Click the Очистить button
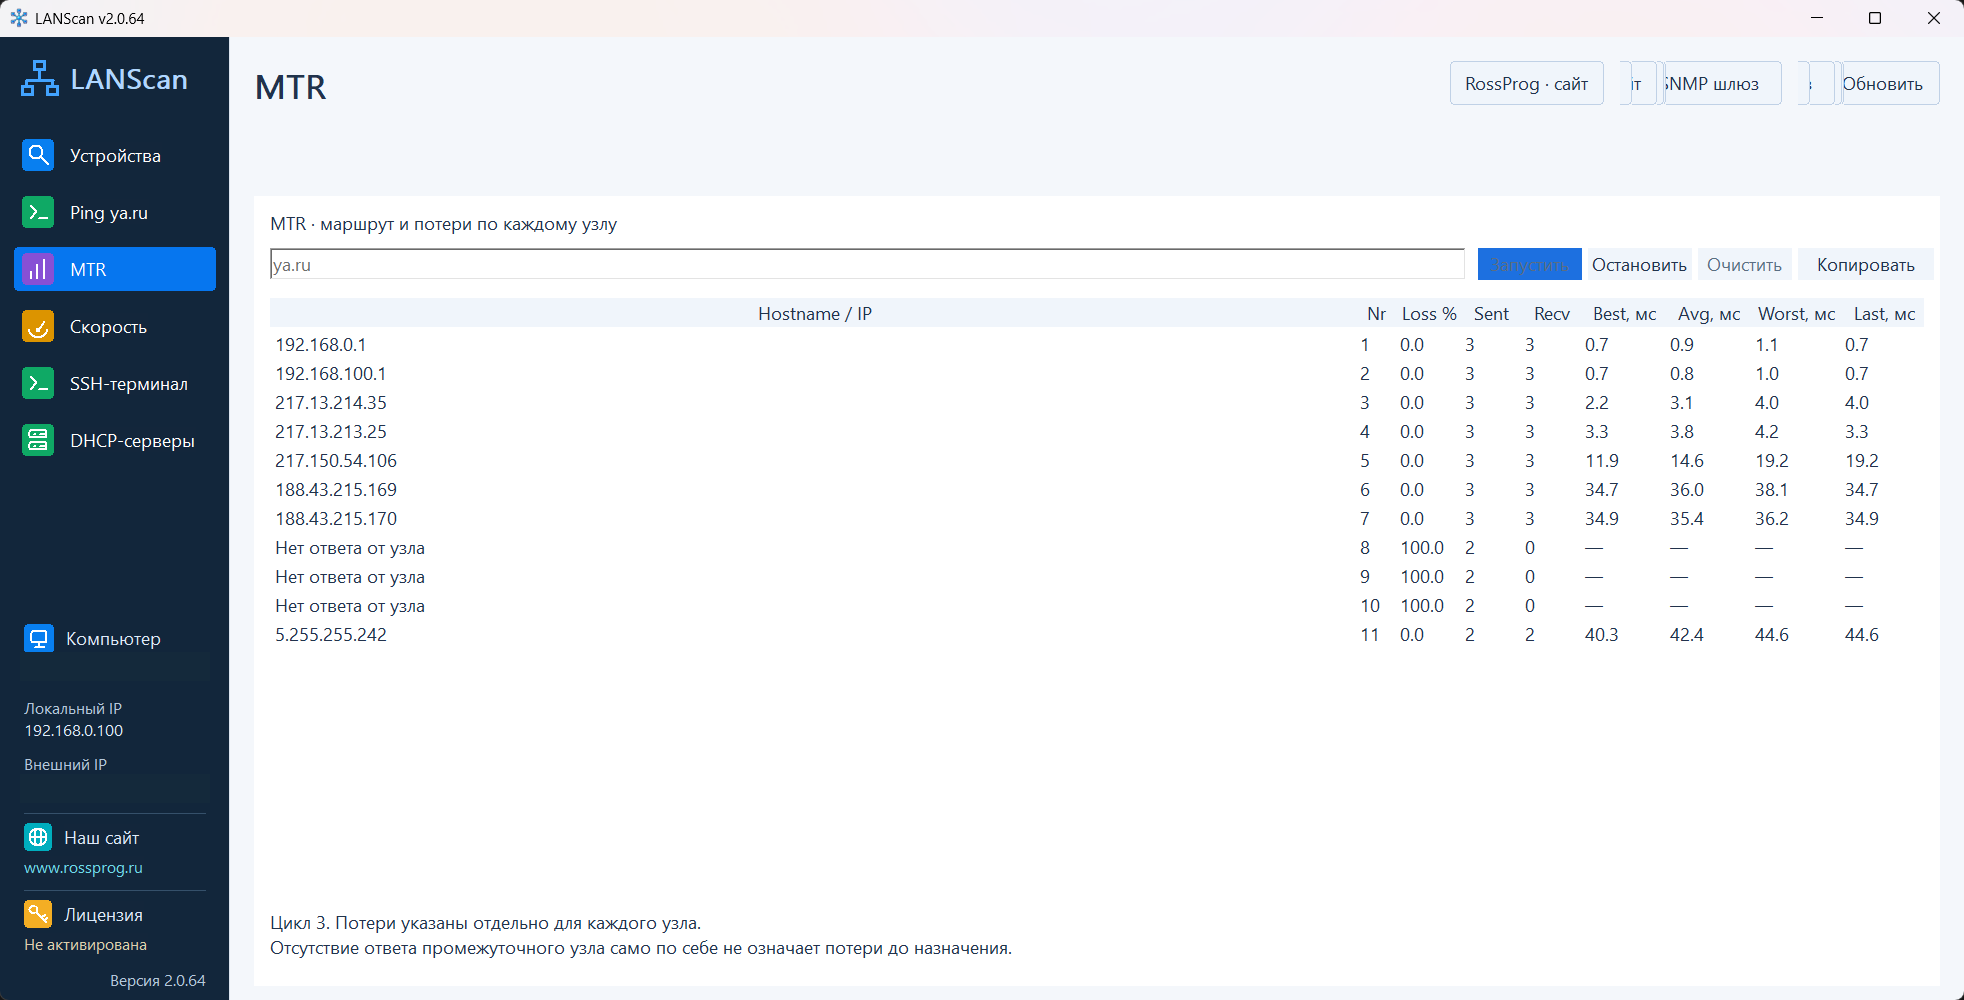Viewport: 1964px width, 1000px height. [1744, 264]
